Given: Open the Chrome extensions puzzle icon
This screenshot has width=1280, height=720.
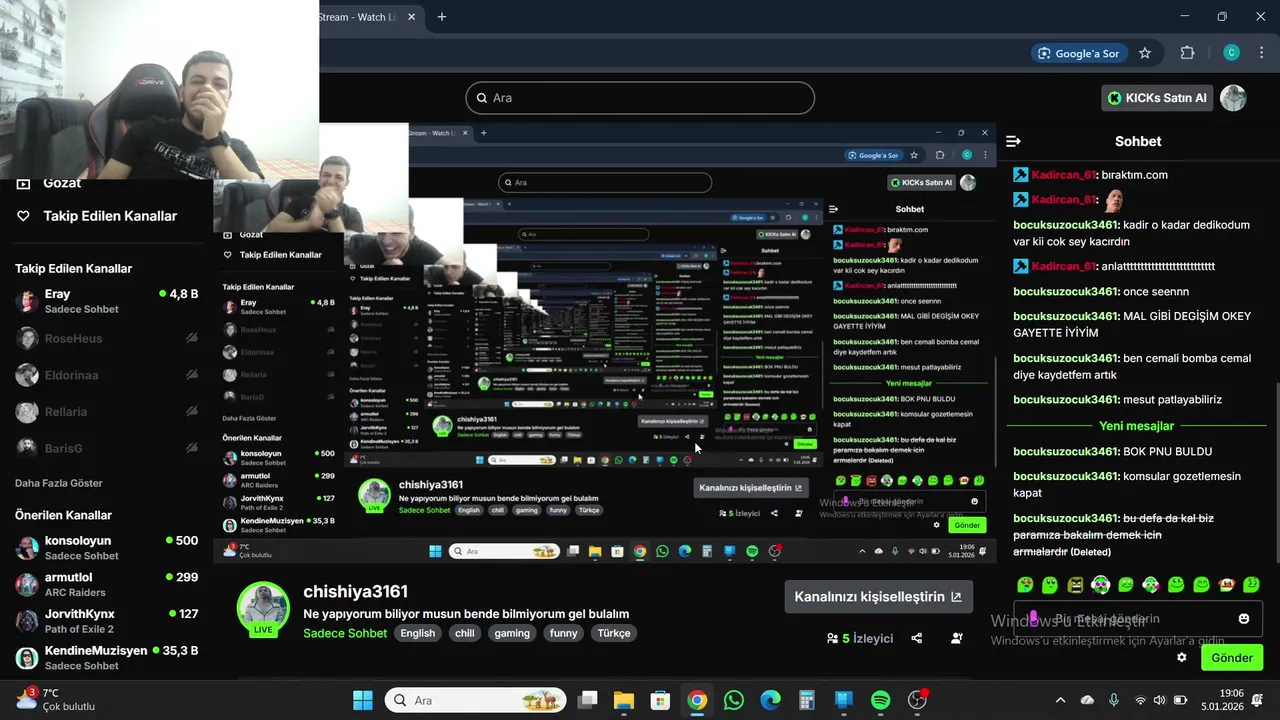Looking at the screenshot, I should pyautogui.click(x=1188, y=53).
